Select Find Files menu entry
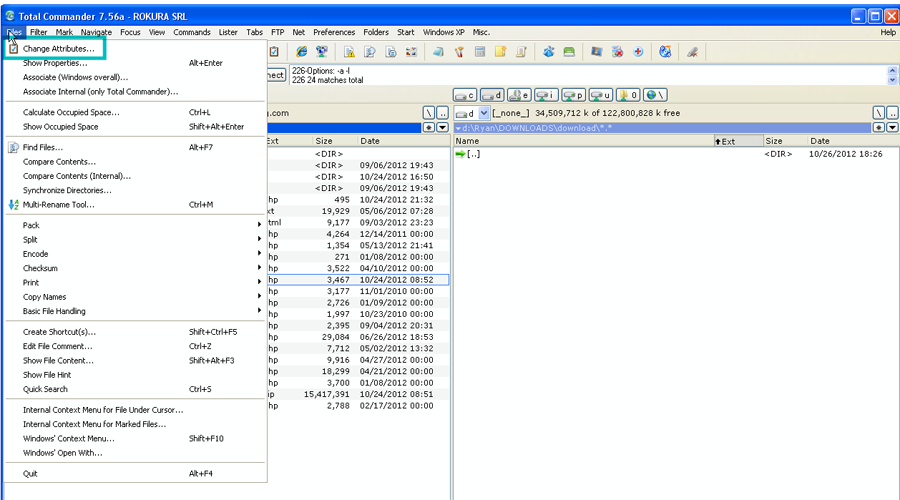The width and height of the screenshot is (900, 500). click(135, 147)
